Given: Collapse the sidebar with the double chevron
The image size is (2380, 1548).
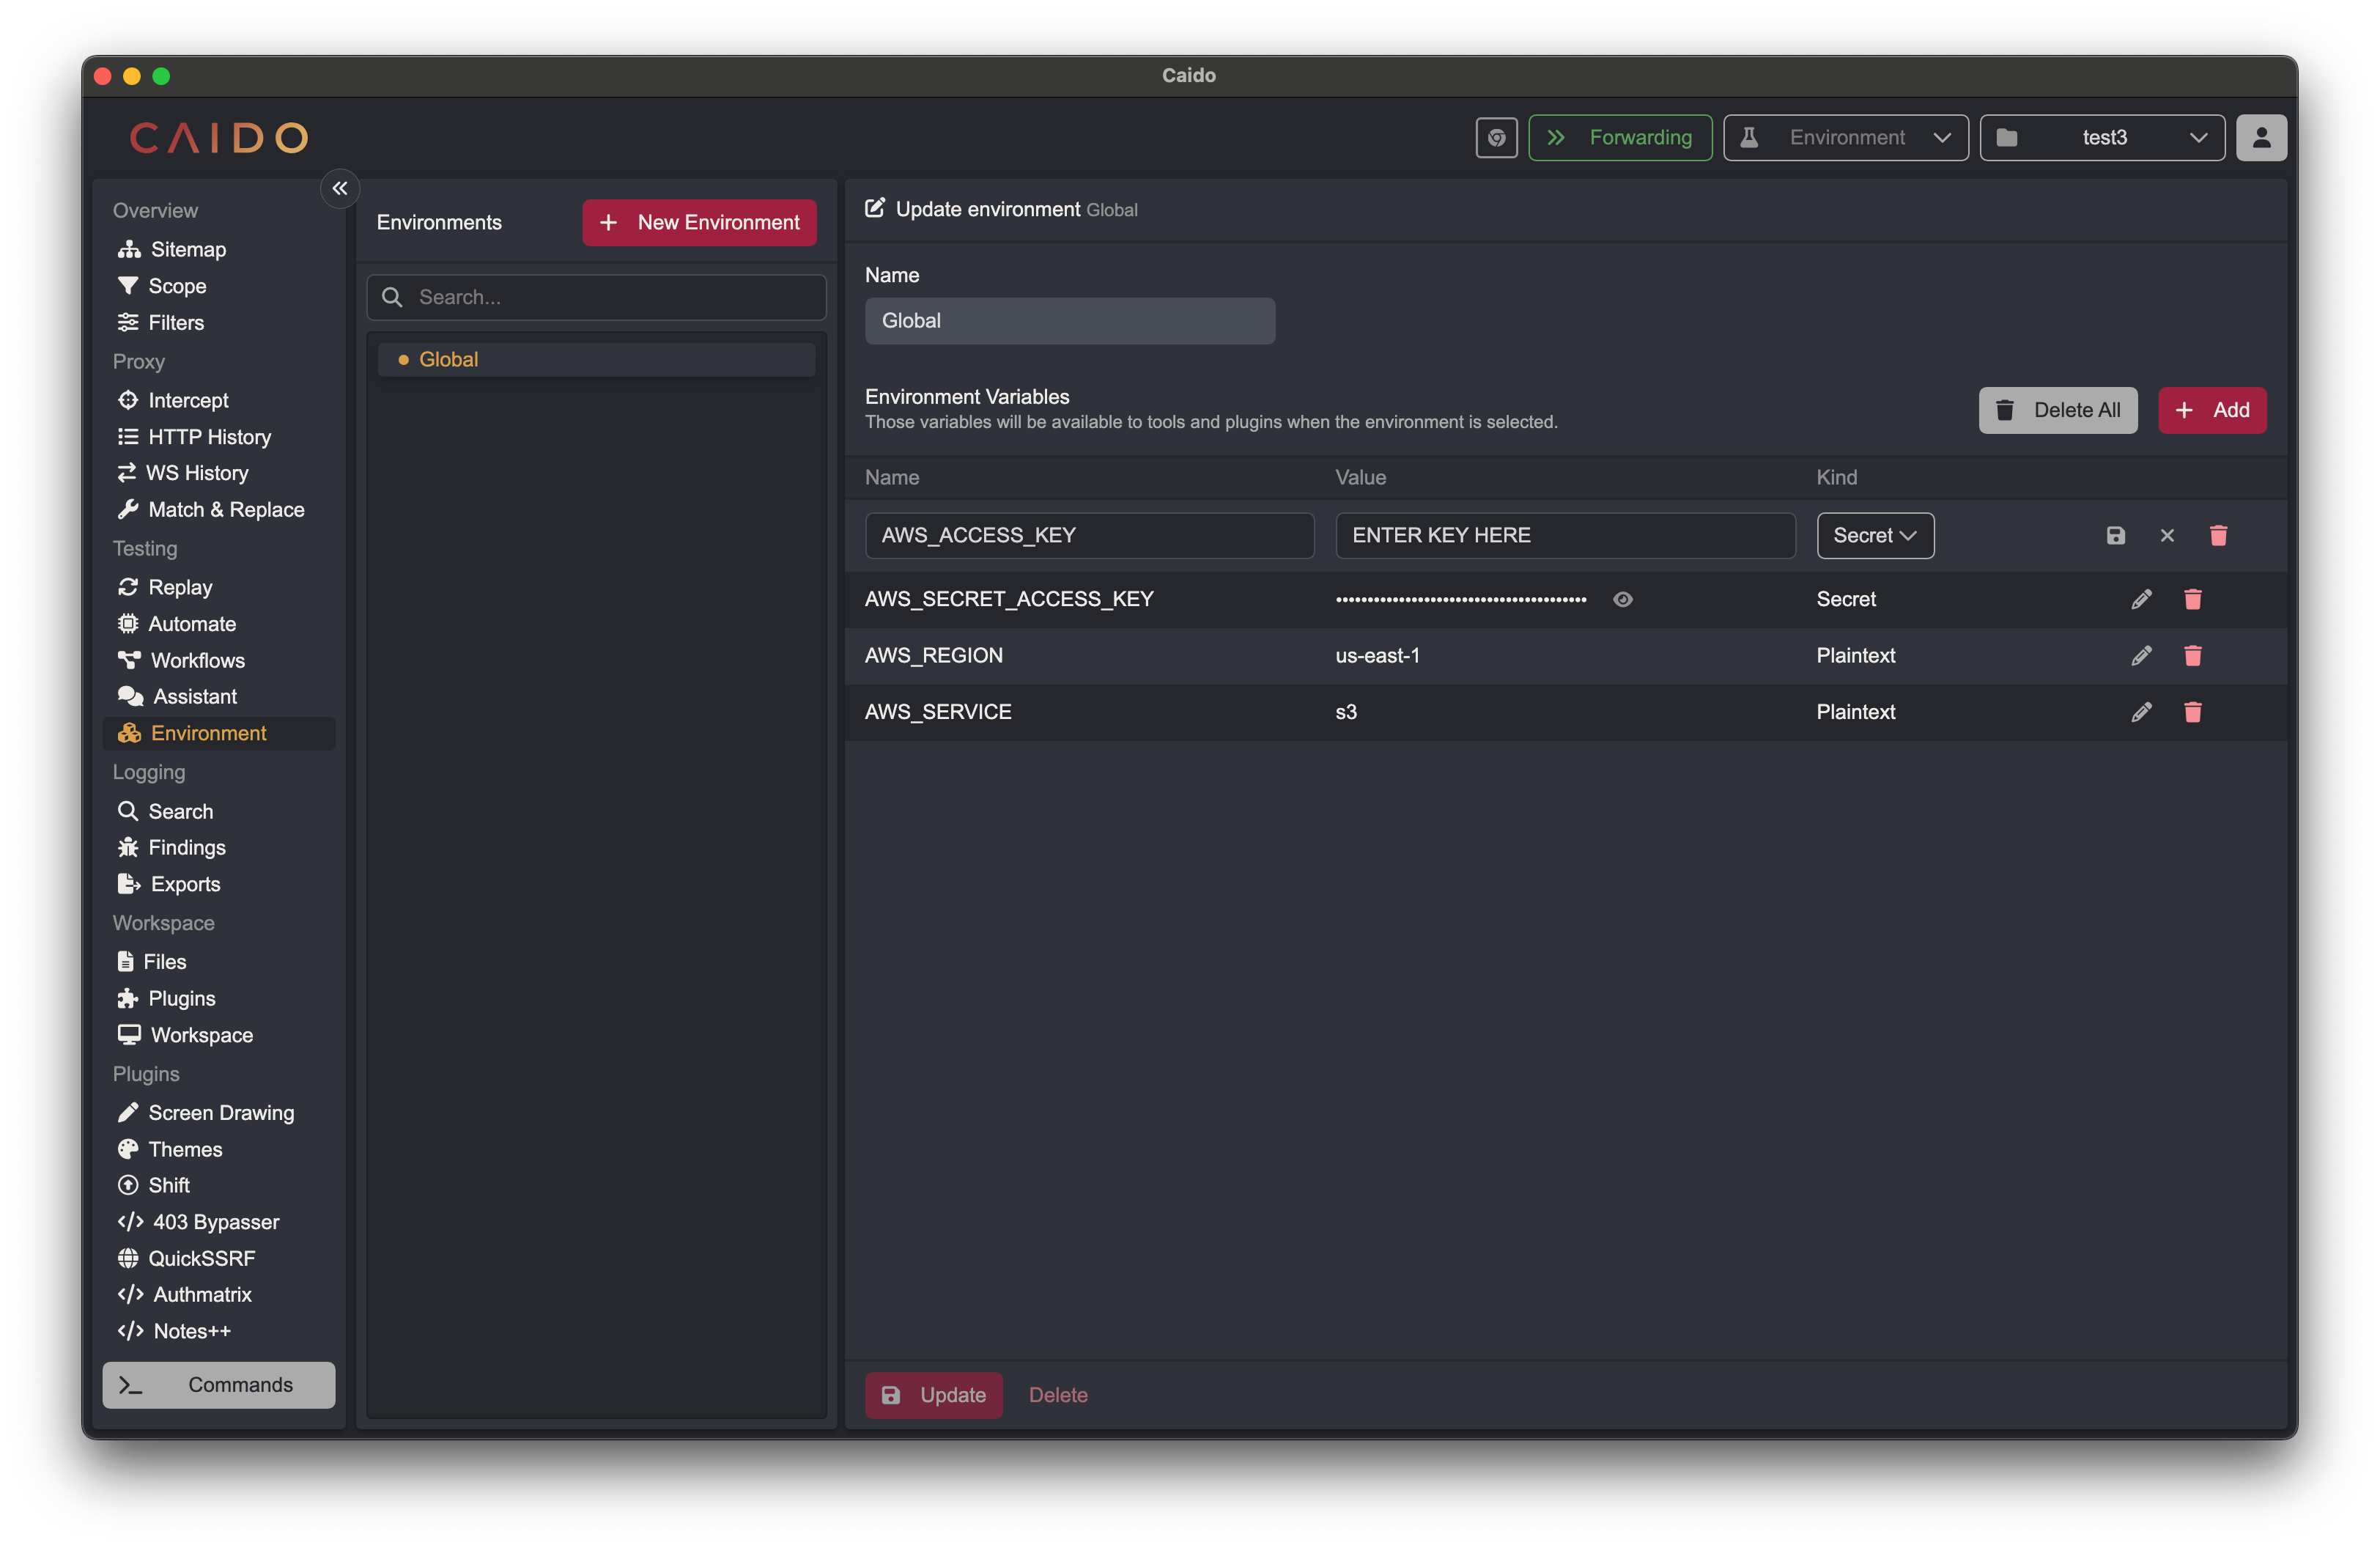Looking at the screenshot, I should (x=340, y=188).
